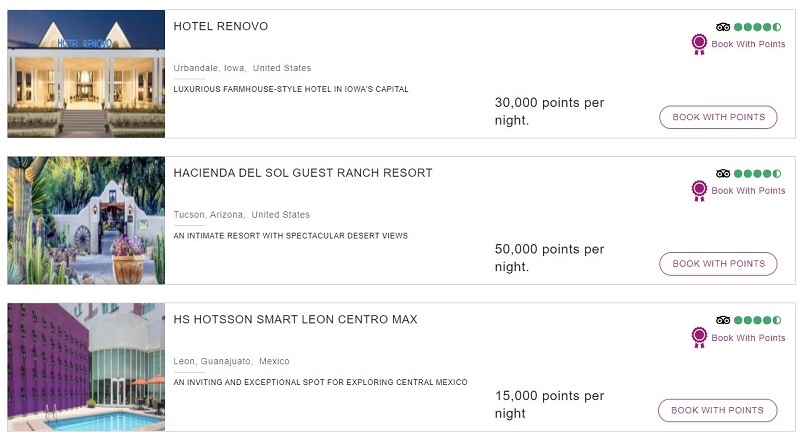Screen dimensions: 800x441
Task: Click 'Book With Points' label text for Hacienda Del Sol
Action: pyautogui.click(x=748, y=190)
